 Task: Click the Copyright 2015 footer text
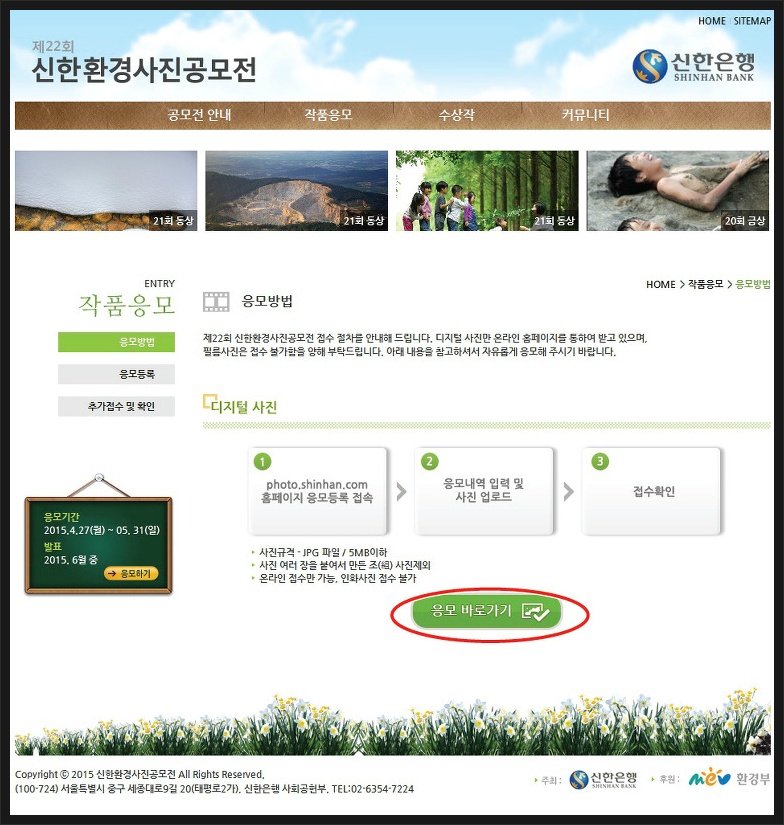(x=139, y=774)
